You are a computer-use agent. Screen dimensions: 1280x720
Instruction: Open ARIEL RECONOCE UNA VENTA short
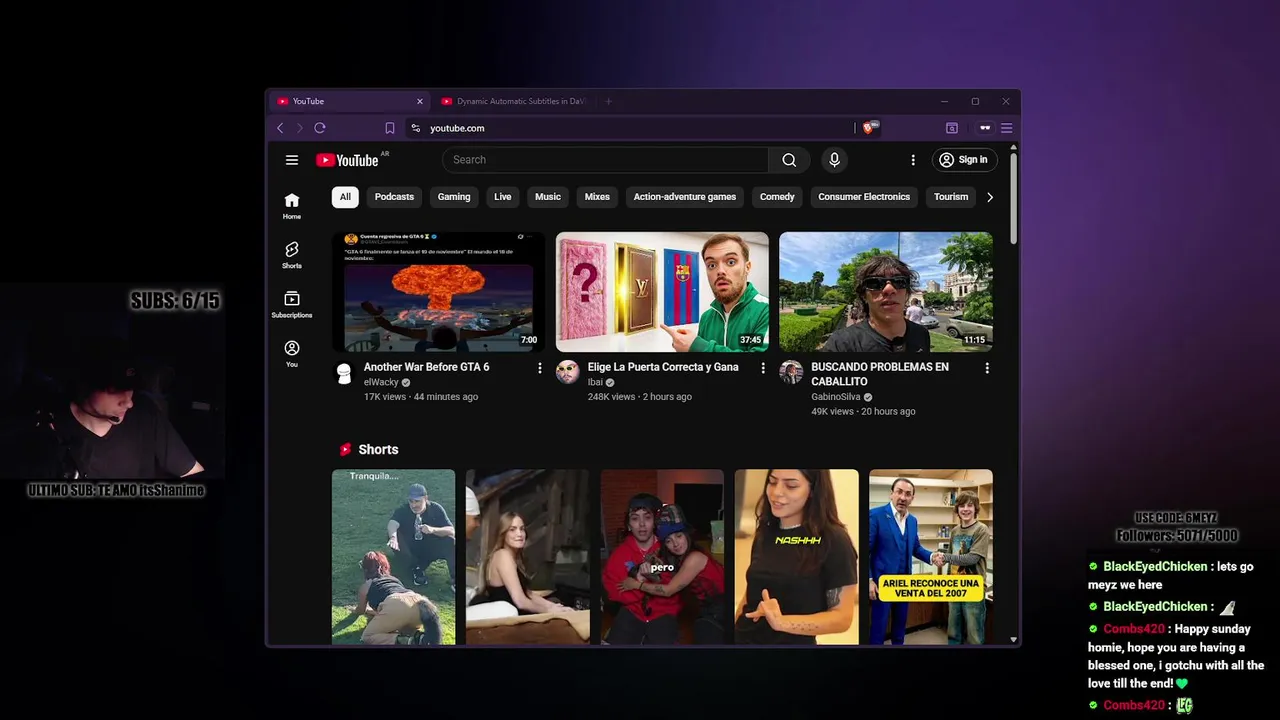(x=931, y=557)
